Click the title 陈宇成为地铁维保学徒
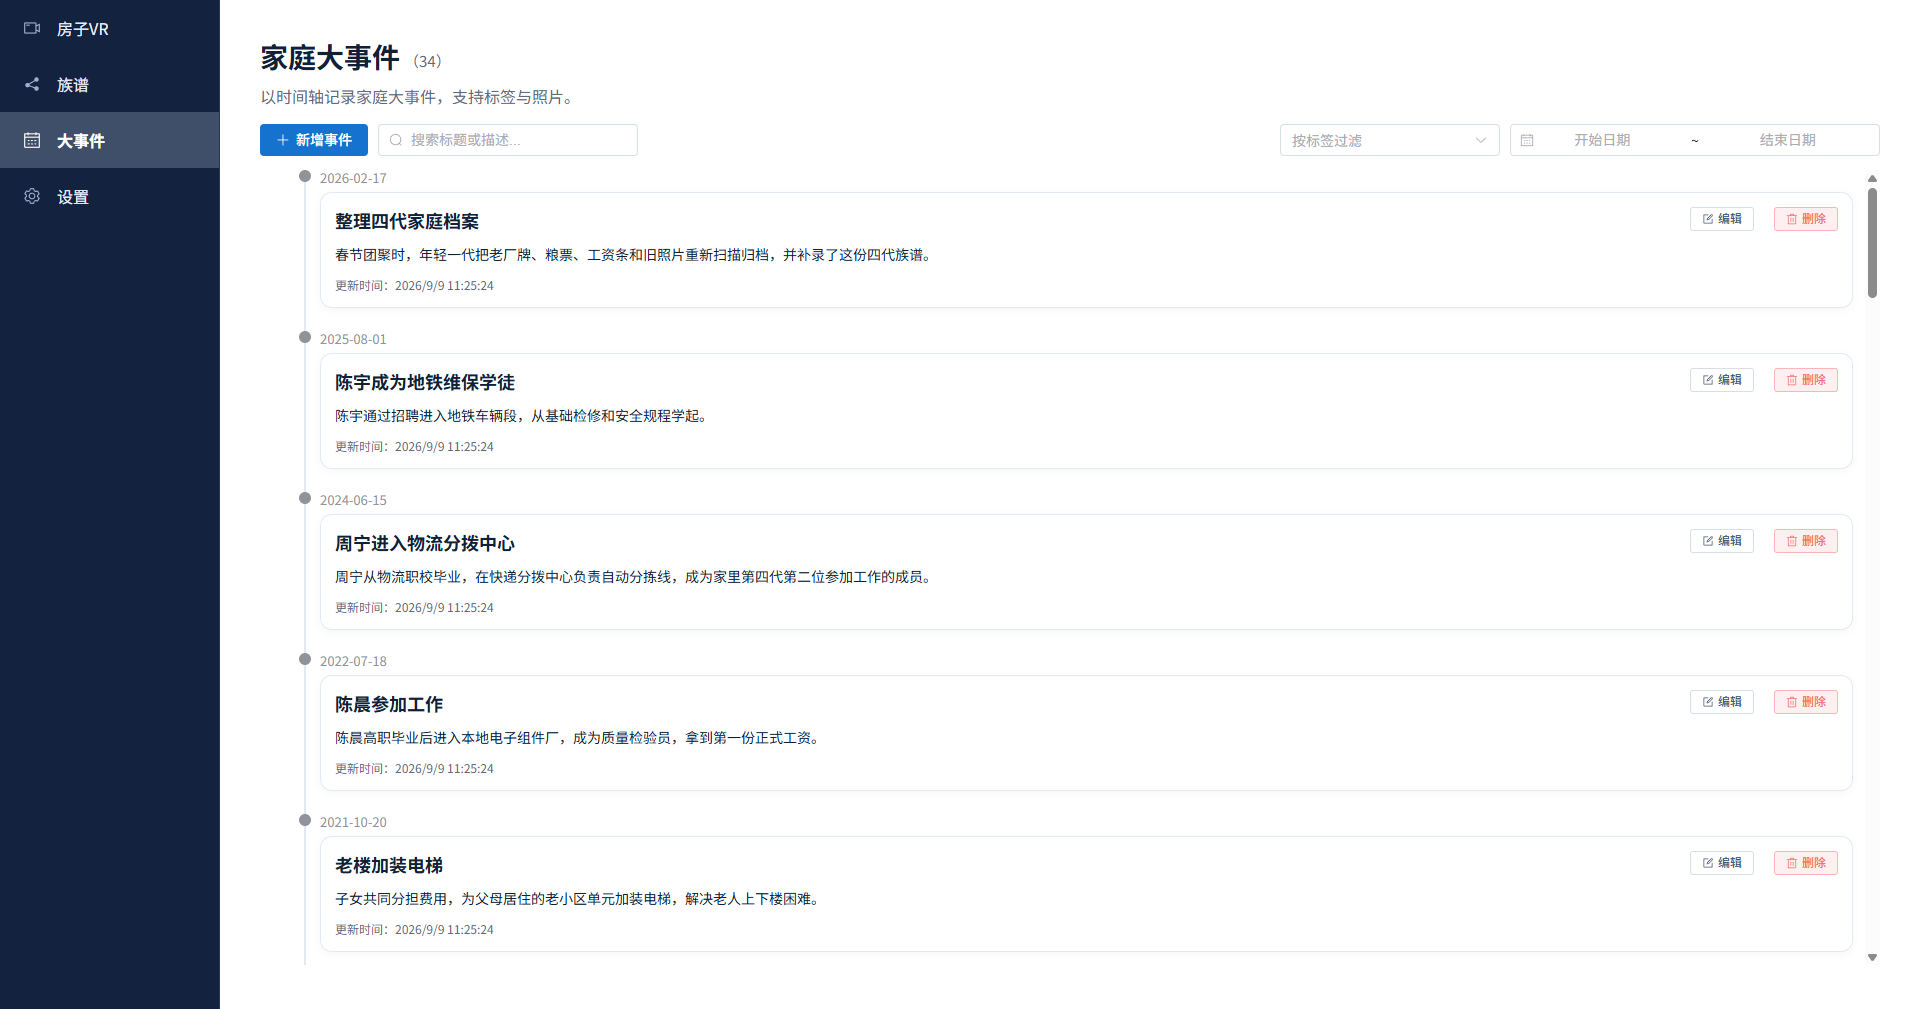The width and height of the screenshot is (1920, 1009). (425, 382)
